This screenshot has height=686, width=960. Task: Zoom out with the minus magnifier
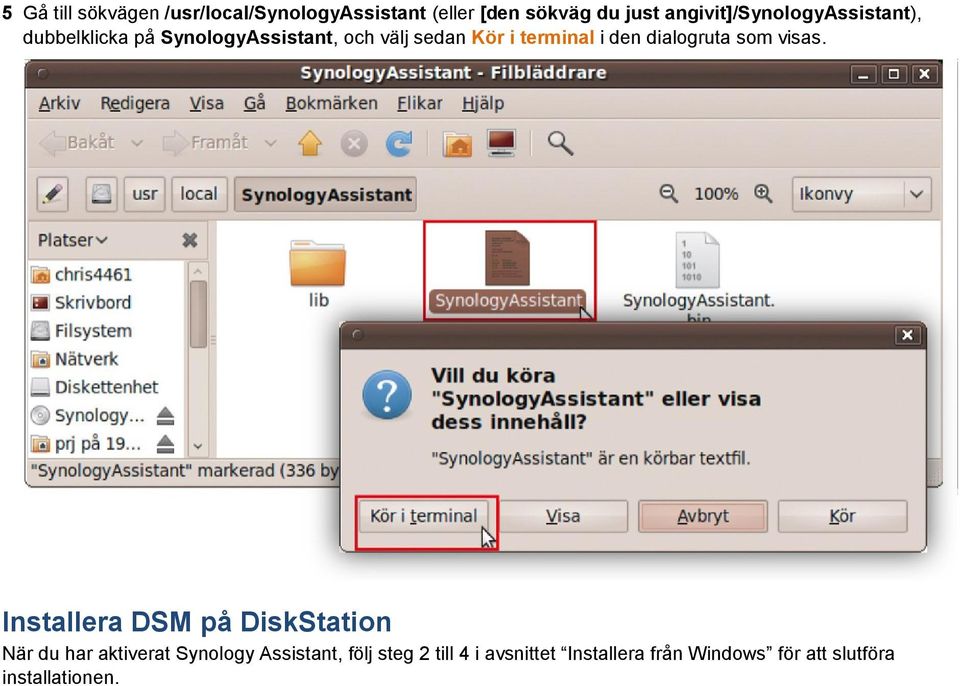click(668, 194)
